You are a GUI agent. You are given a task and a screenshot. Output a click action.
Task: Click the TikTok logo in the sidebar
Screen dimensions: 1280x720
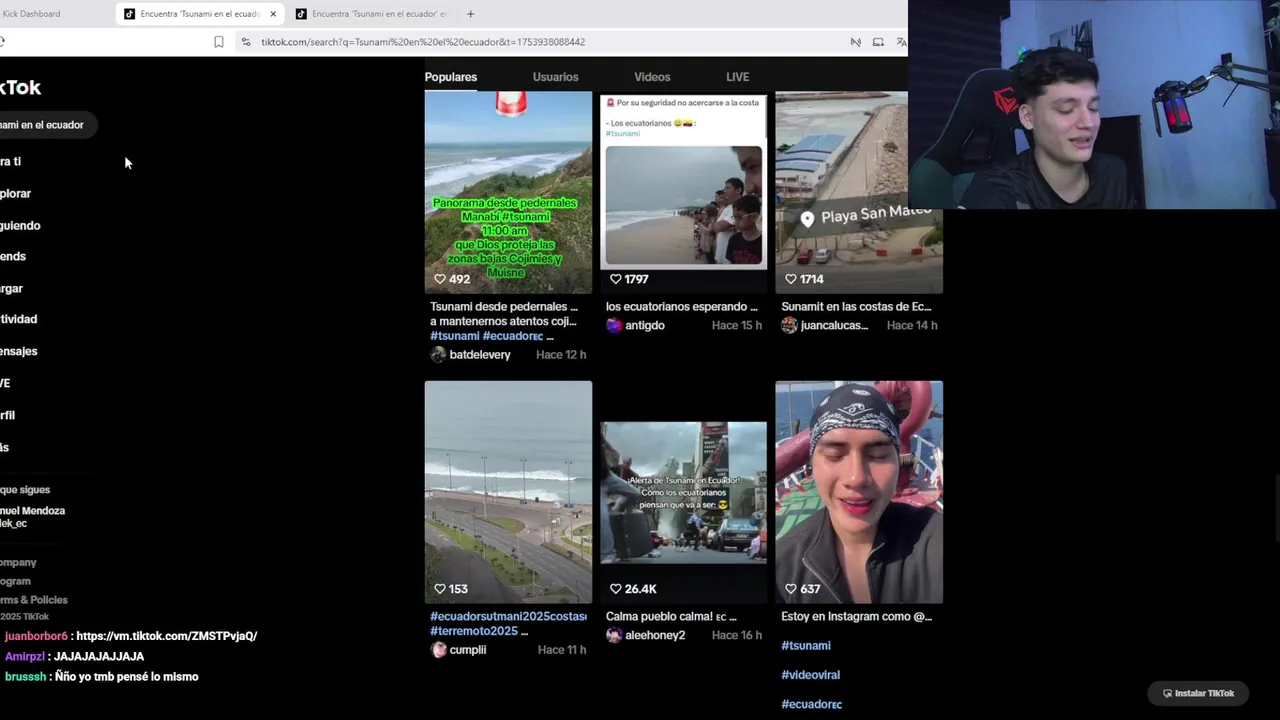[x=20, y=87]
